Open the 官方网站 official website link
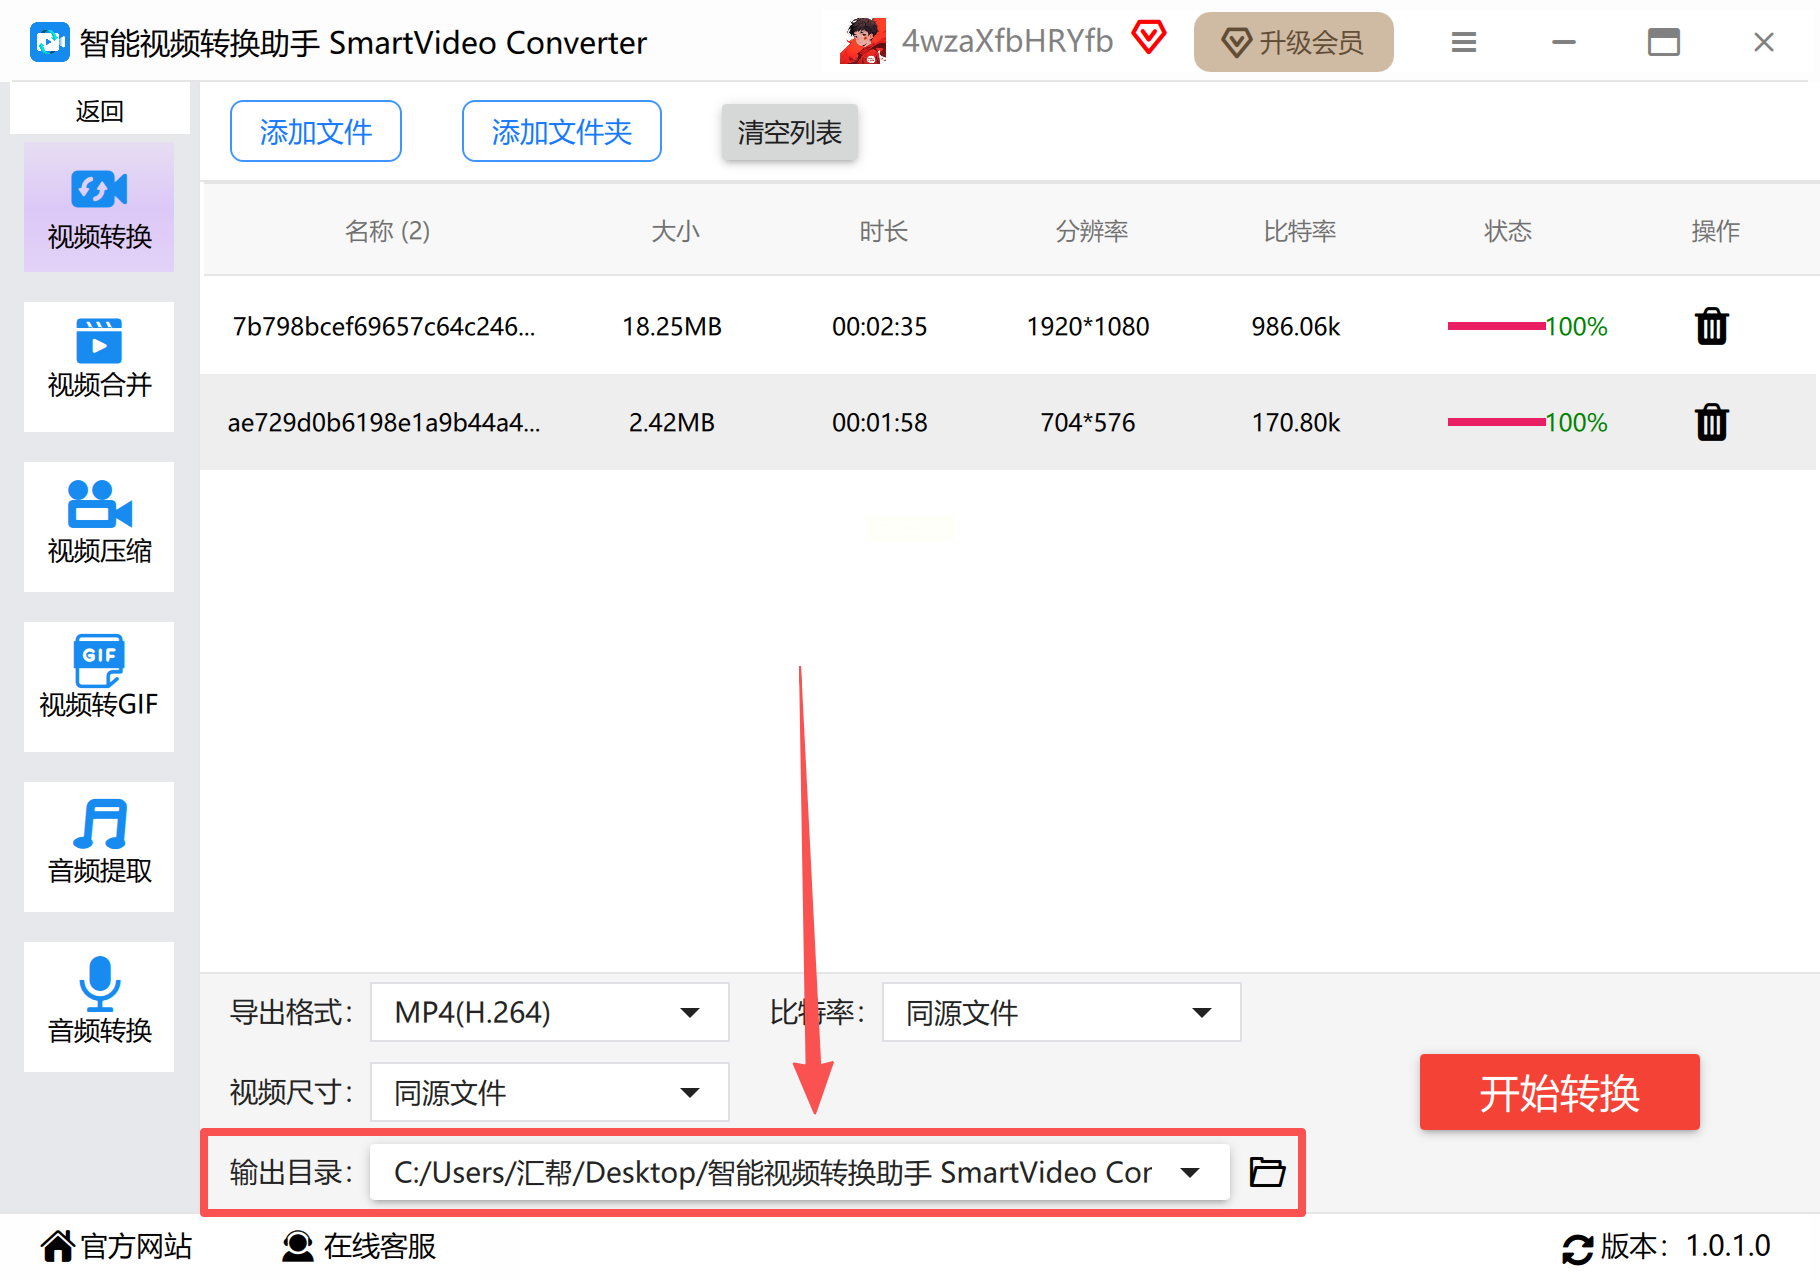 117,1247
